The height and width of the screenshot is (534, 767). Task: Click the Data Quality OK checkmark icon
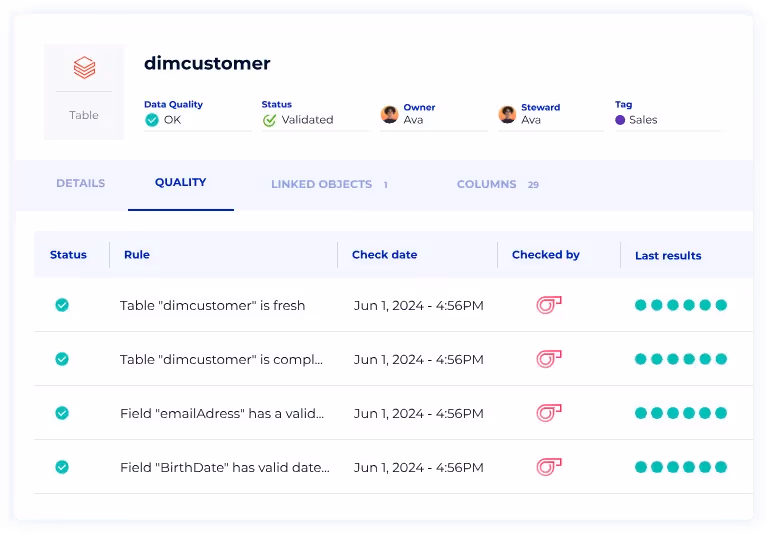coord(152,120)
